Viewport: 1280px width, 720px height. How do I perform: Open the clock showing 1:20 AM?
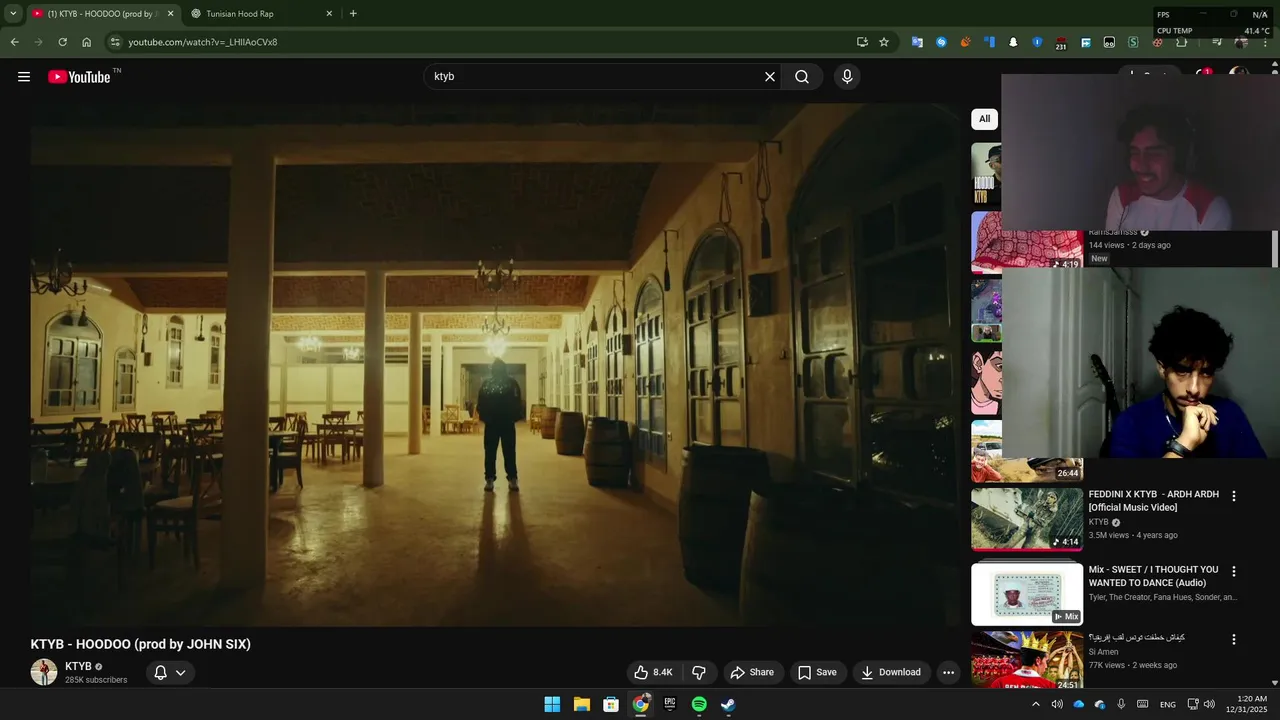coord(1246,704)
